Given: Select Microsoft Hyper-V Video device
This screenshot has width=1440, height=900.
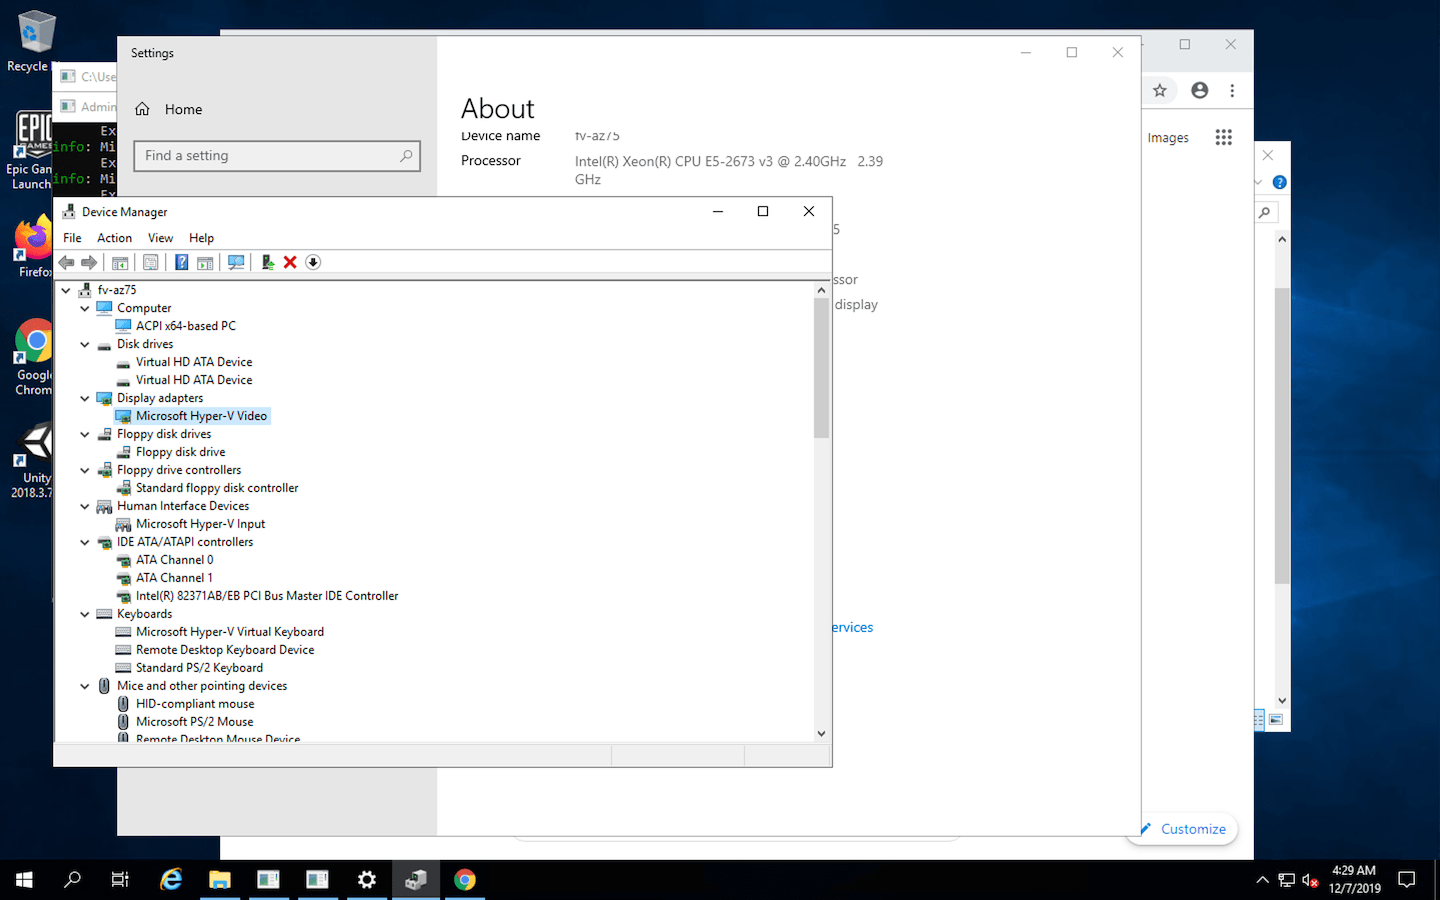Looking at the screenshot, I should [201, 416].
